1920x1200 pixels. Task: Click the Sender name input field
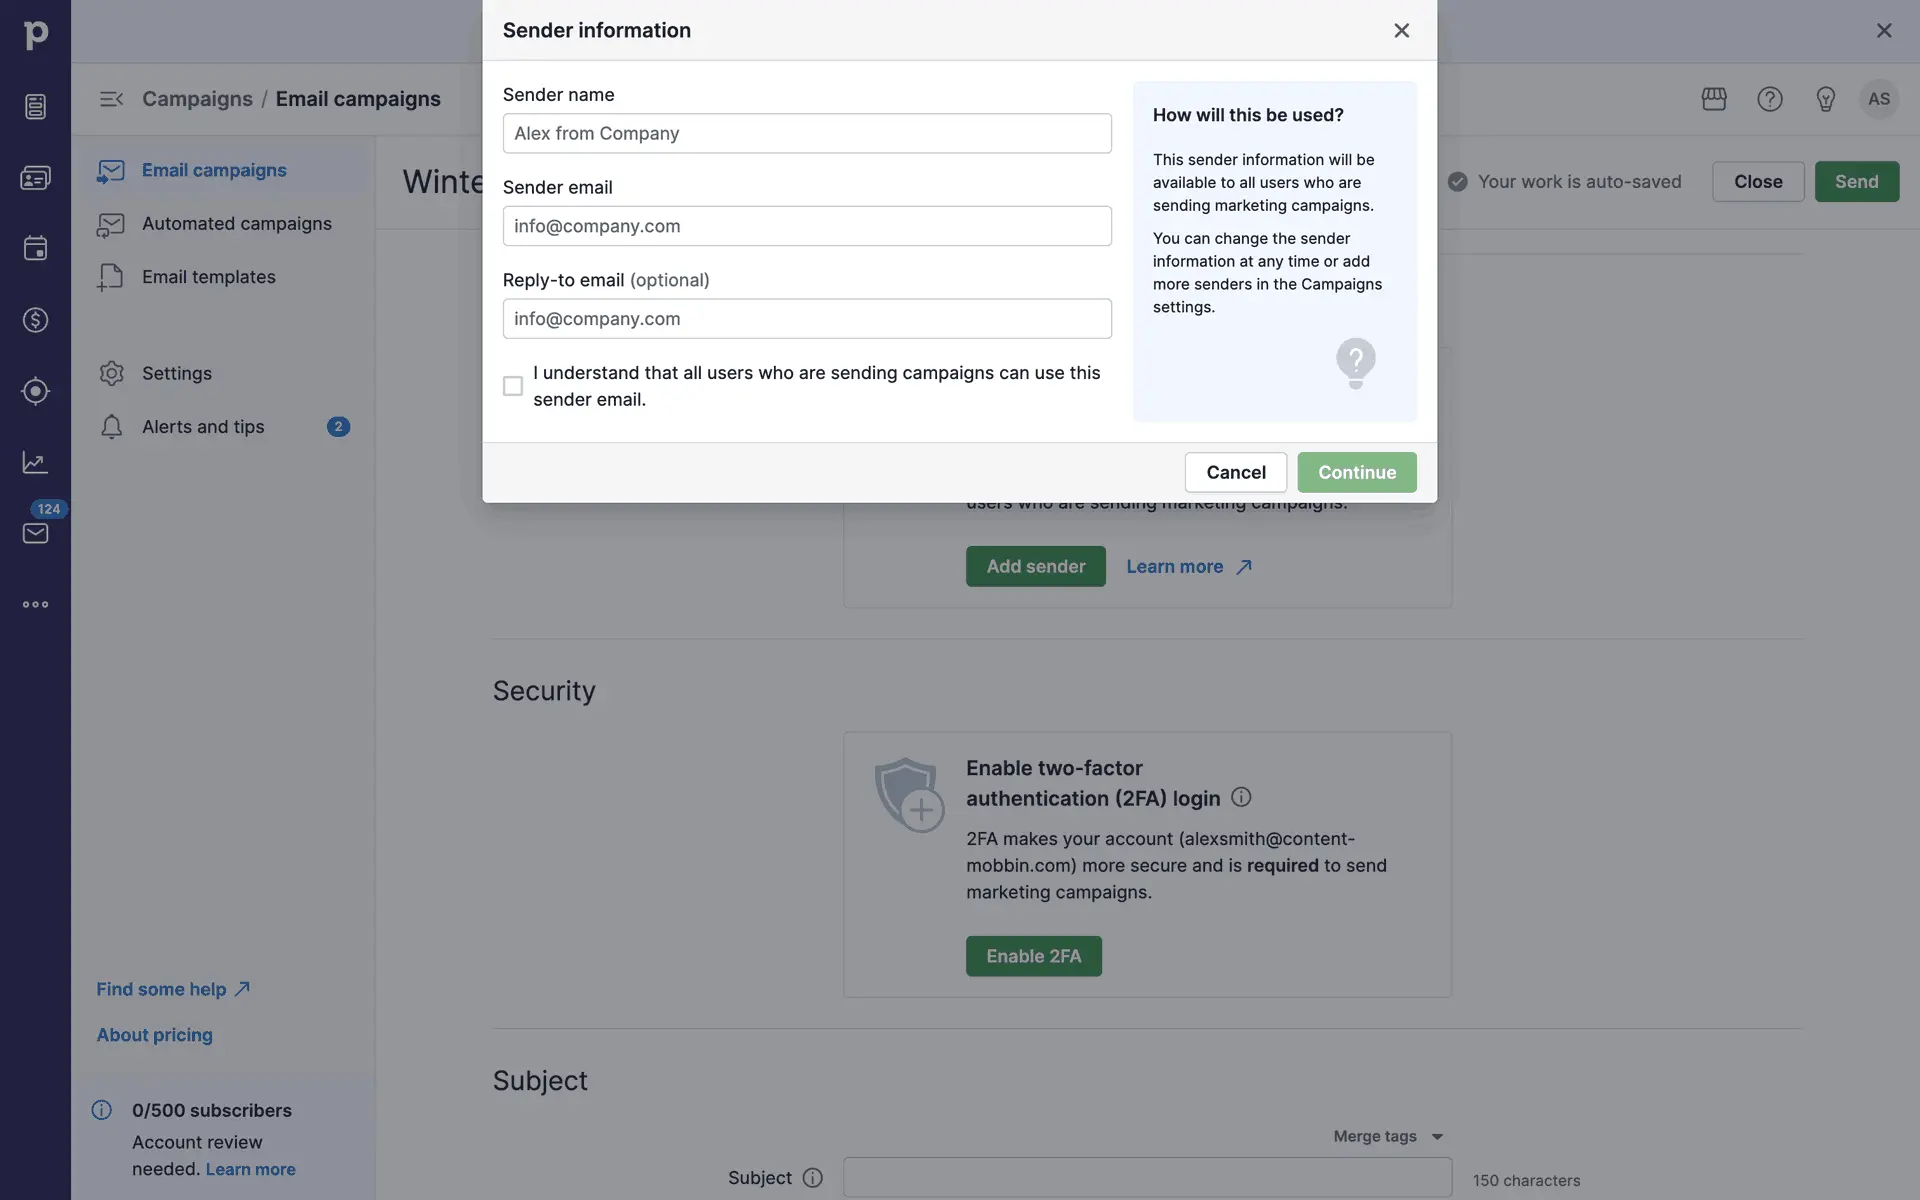(x=806, y=134)
